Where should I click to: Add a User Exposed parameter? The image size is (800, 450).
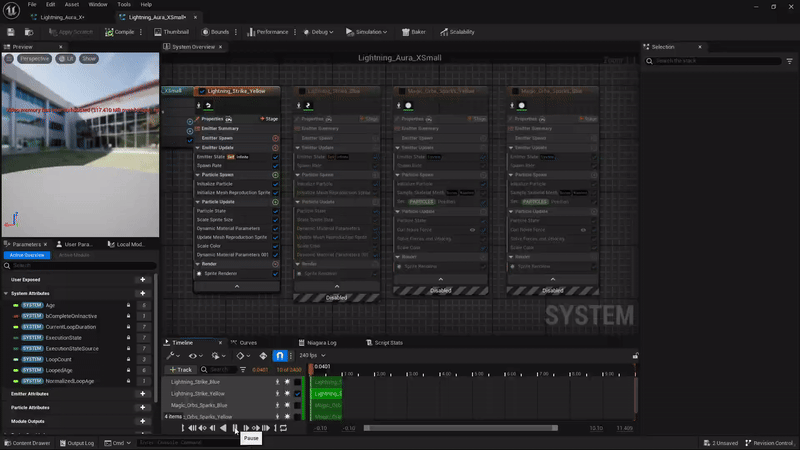click(x=143, y=280)
